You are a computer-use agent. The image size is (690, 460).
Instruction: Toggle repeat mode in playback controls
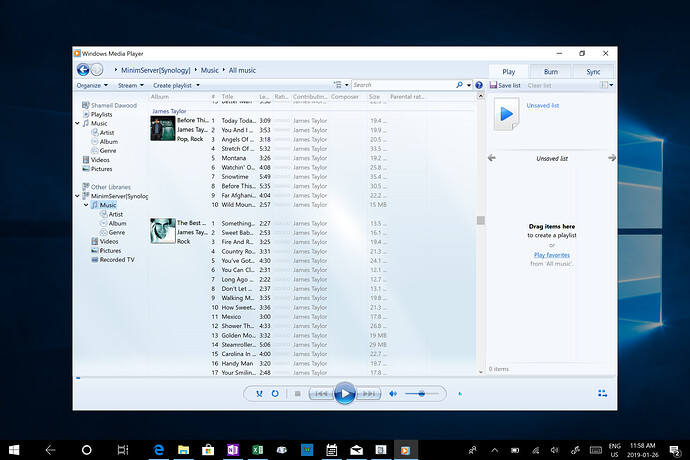tap(275, 394)
